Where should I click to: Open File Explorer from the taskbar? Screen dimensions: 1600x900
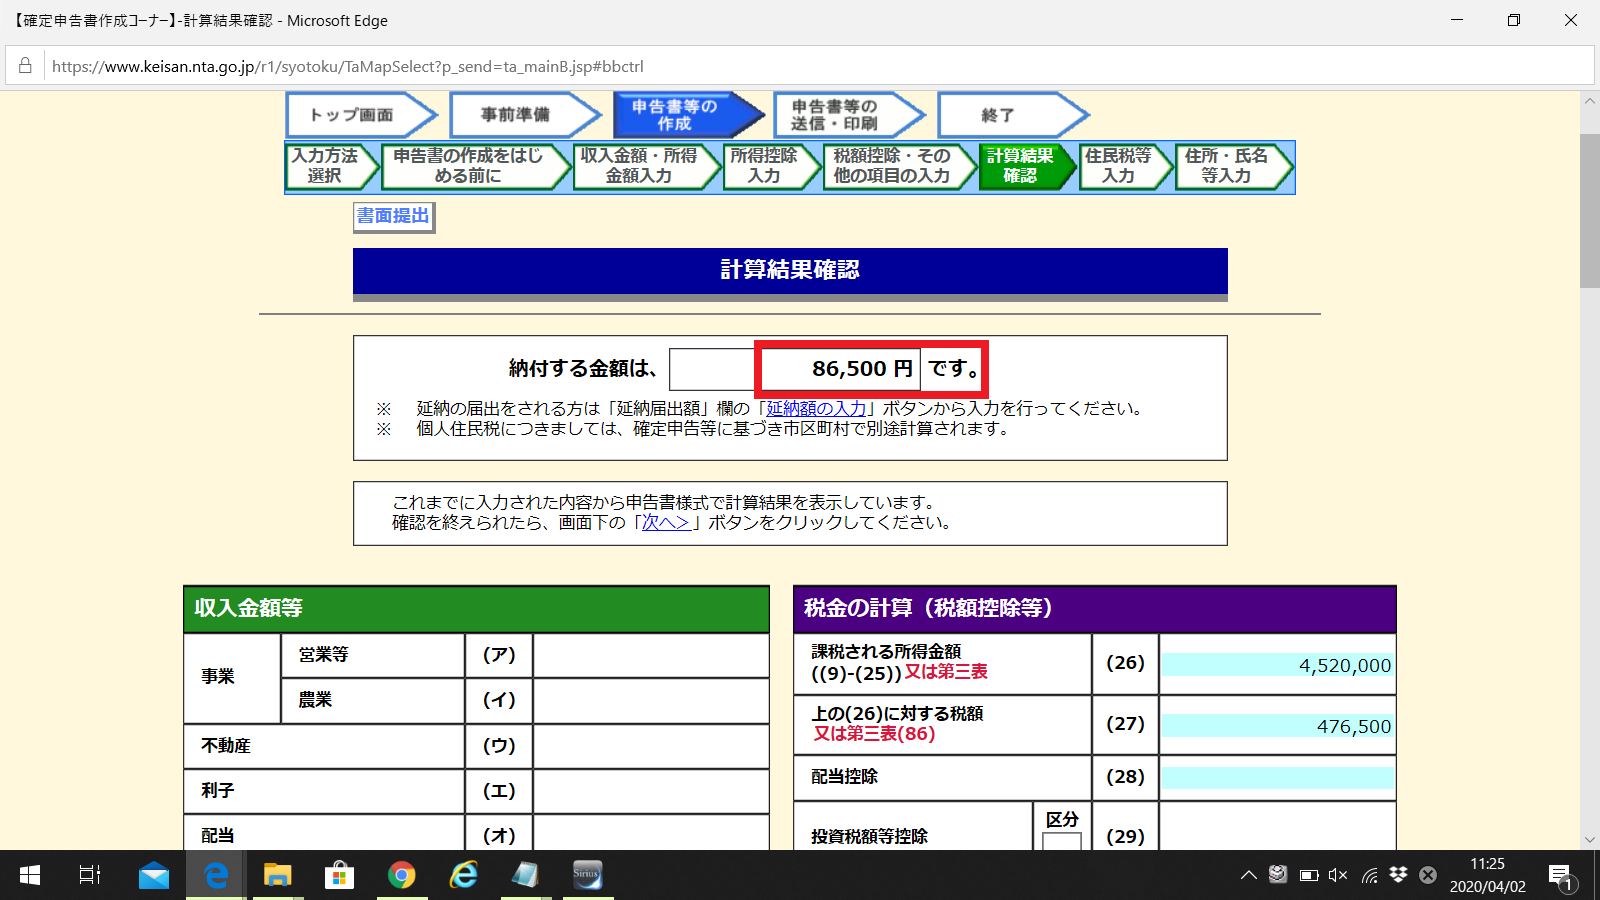pyautogui.click(x=278, y=875)
